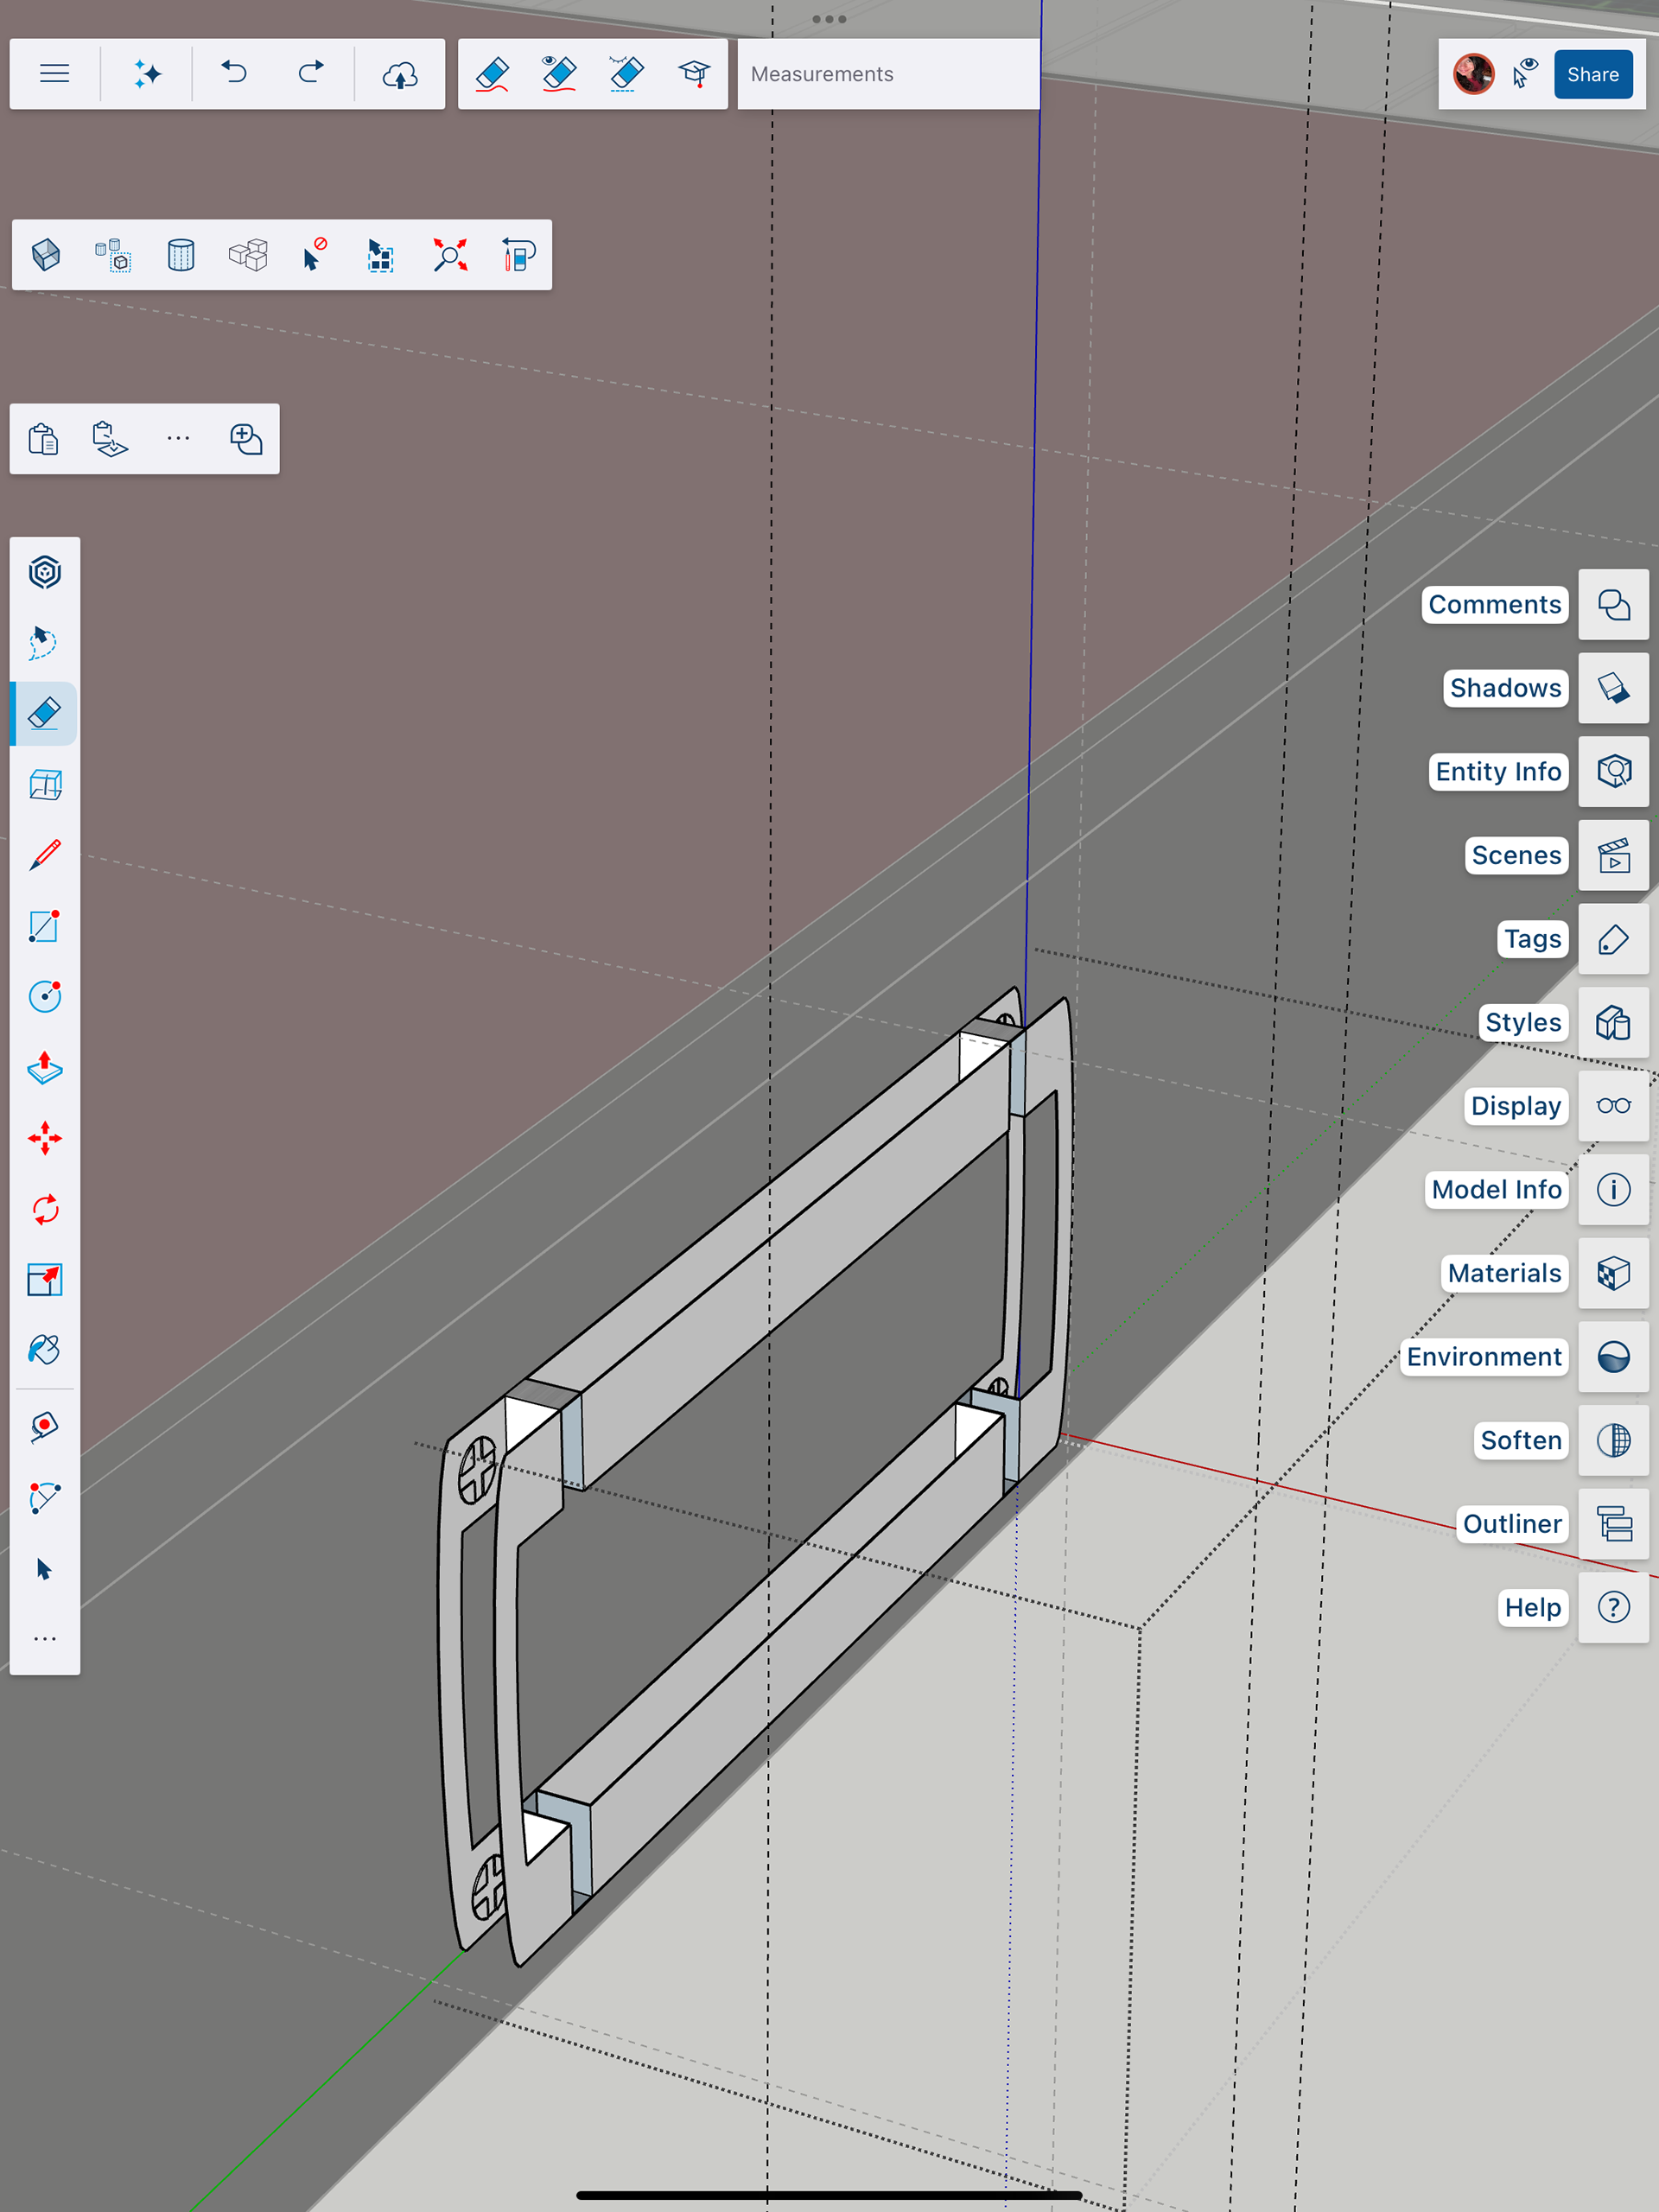Activate the Push/Pull tool
1659x2212 pixels.
click(45, 1068)
